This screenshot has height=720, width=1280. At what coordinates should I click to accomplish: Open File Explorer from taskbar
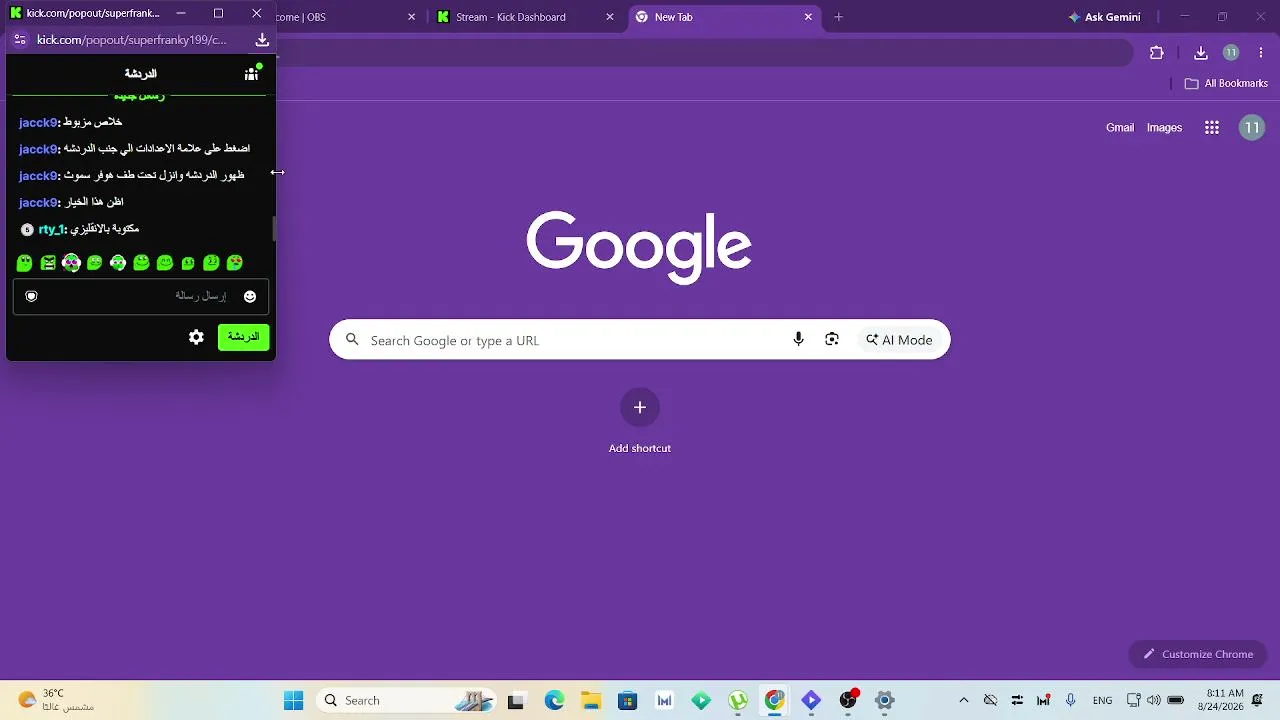590,700
